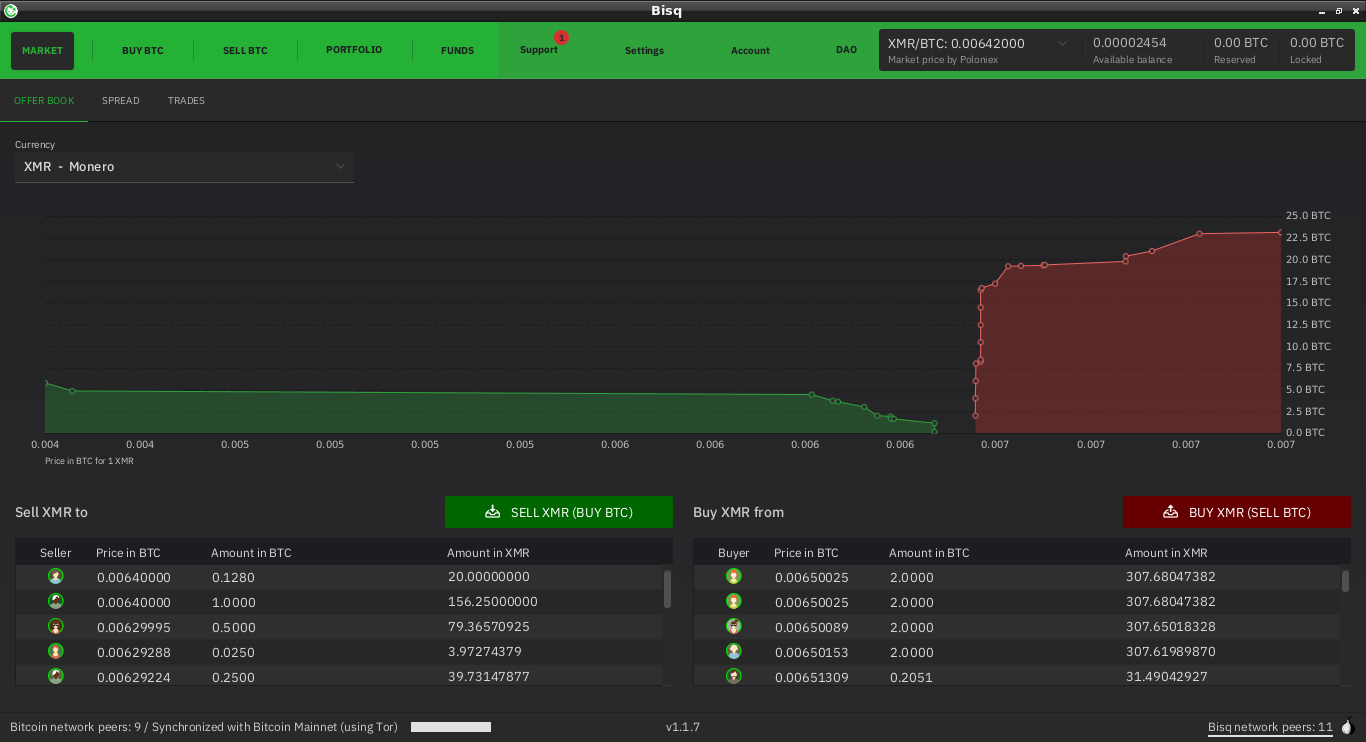Sort by the Seller column header

56,553
